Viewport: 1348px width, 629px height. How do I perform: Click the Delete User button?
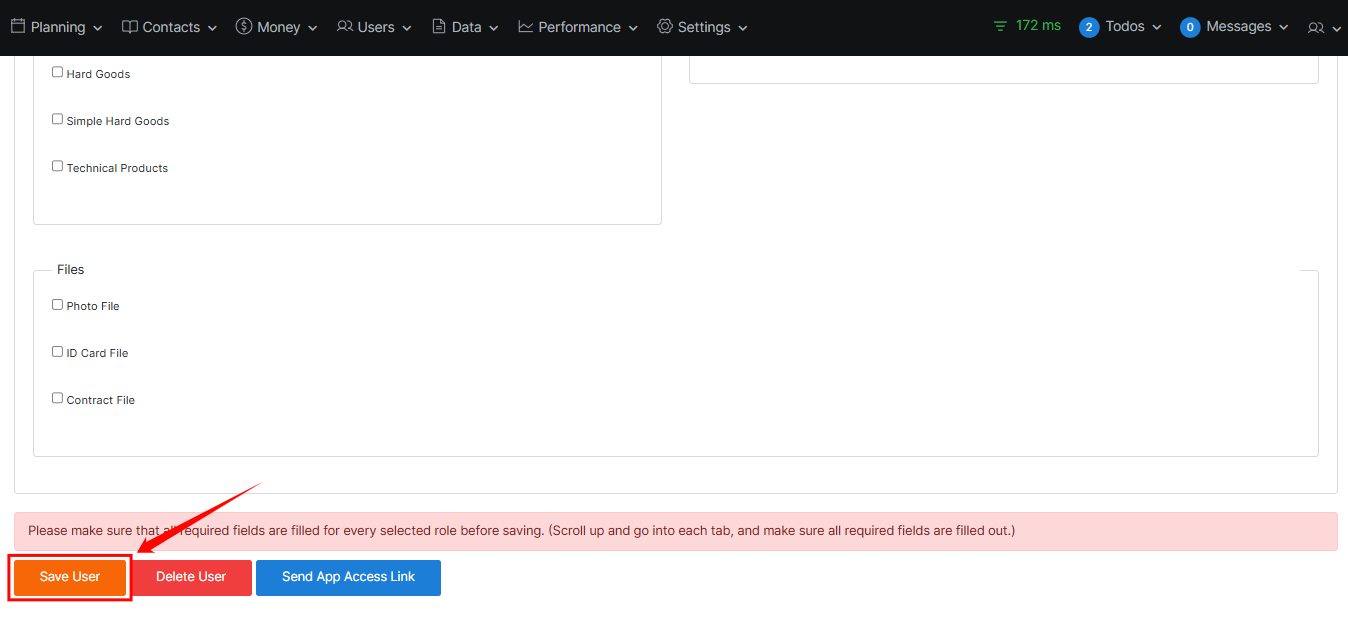pos(191,577)
